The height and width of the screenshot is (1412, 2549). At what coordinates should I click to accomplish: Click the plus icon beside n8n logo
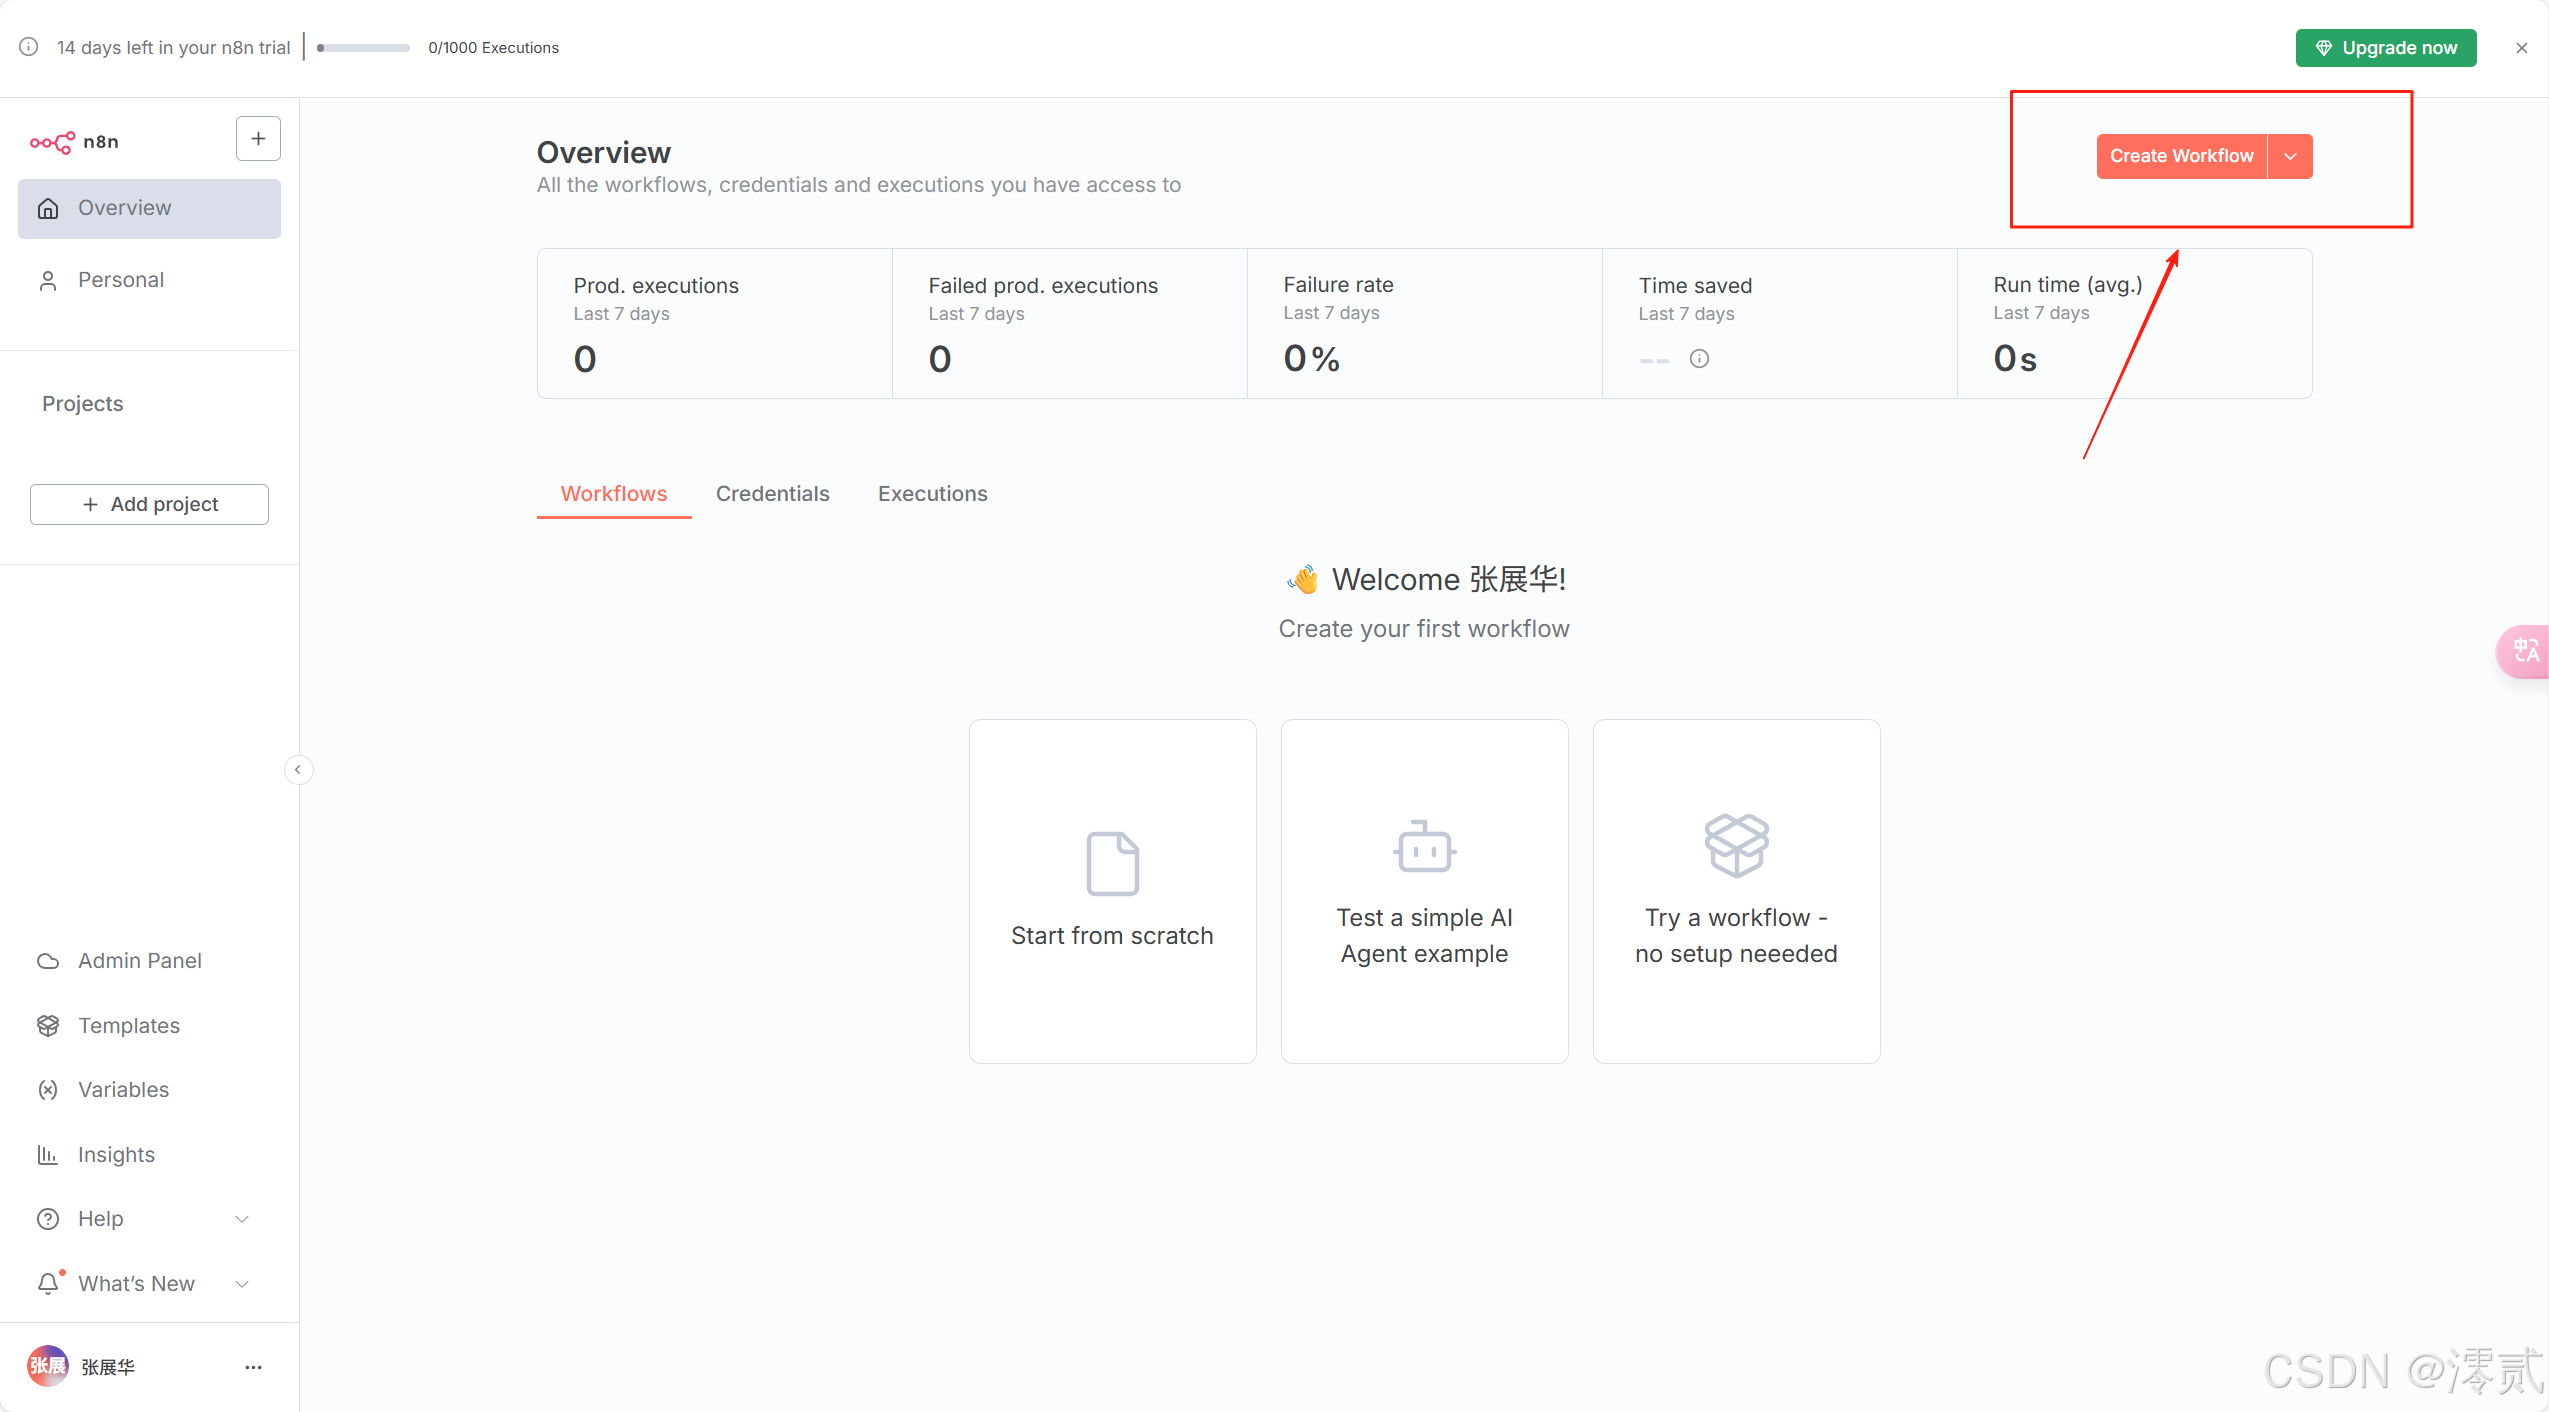pyautogui.click(x=258, y=139)
